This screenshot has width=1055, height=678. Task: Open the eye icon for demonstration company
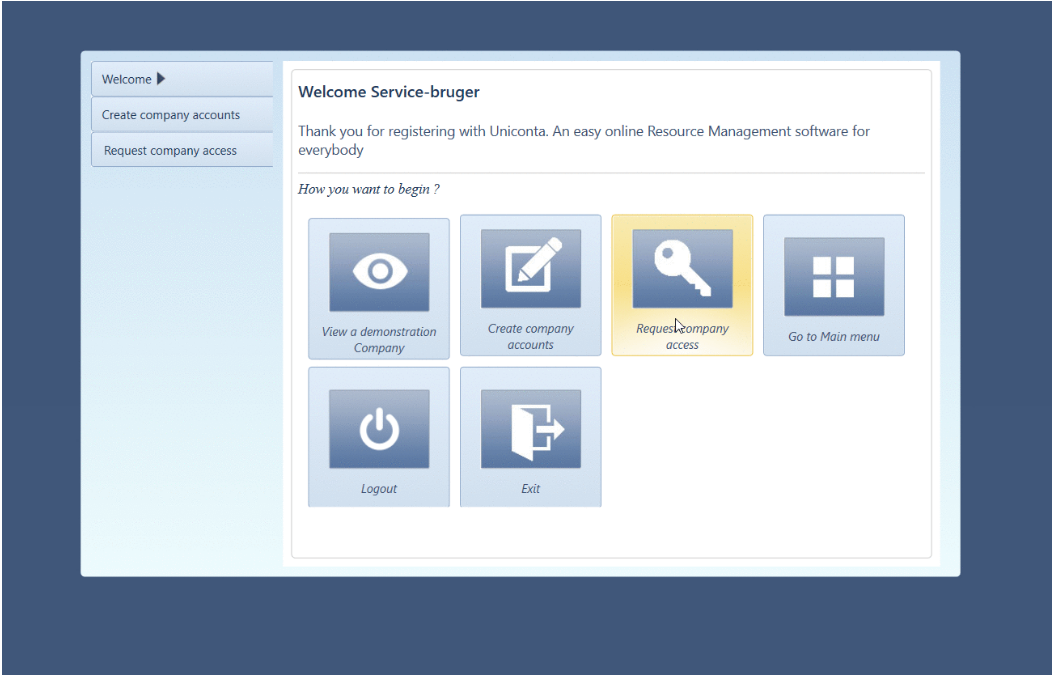[379, 272]
